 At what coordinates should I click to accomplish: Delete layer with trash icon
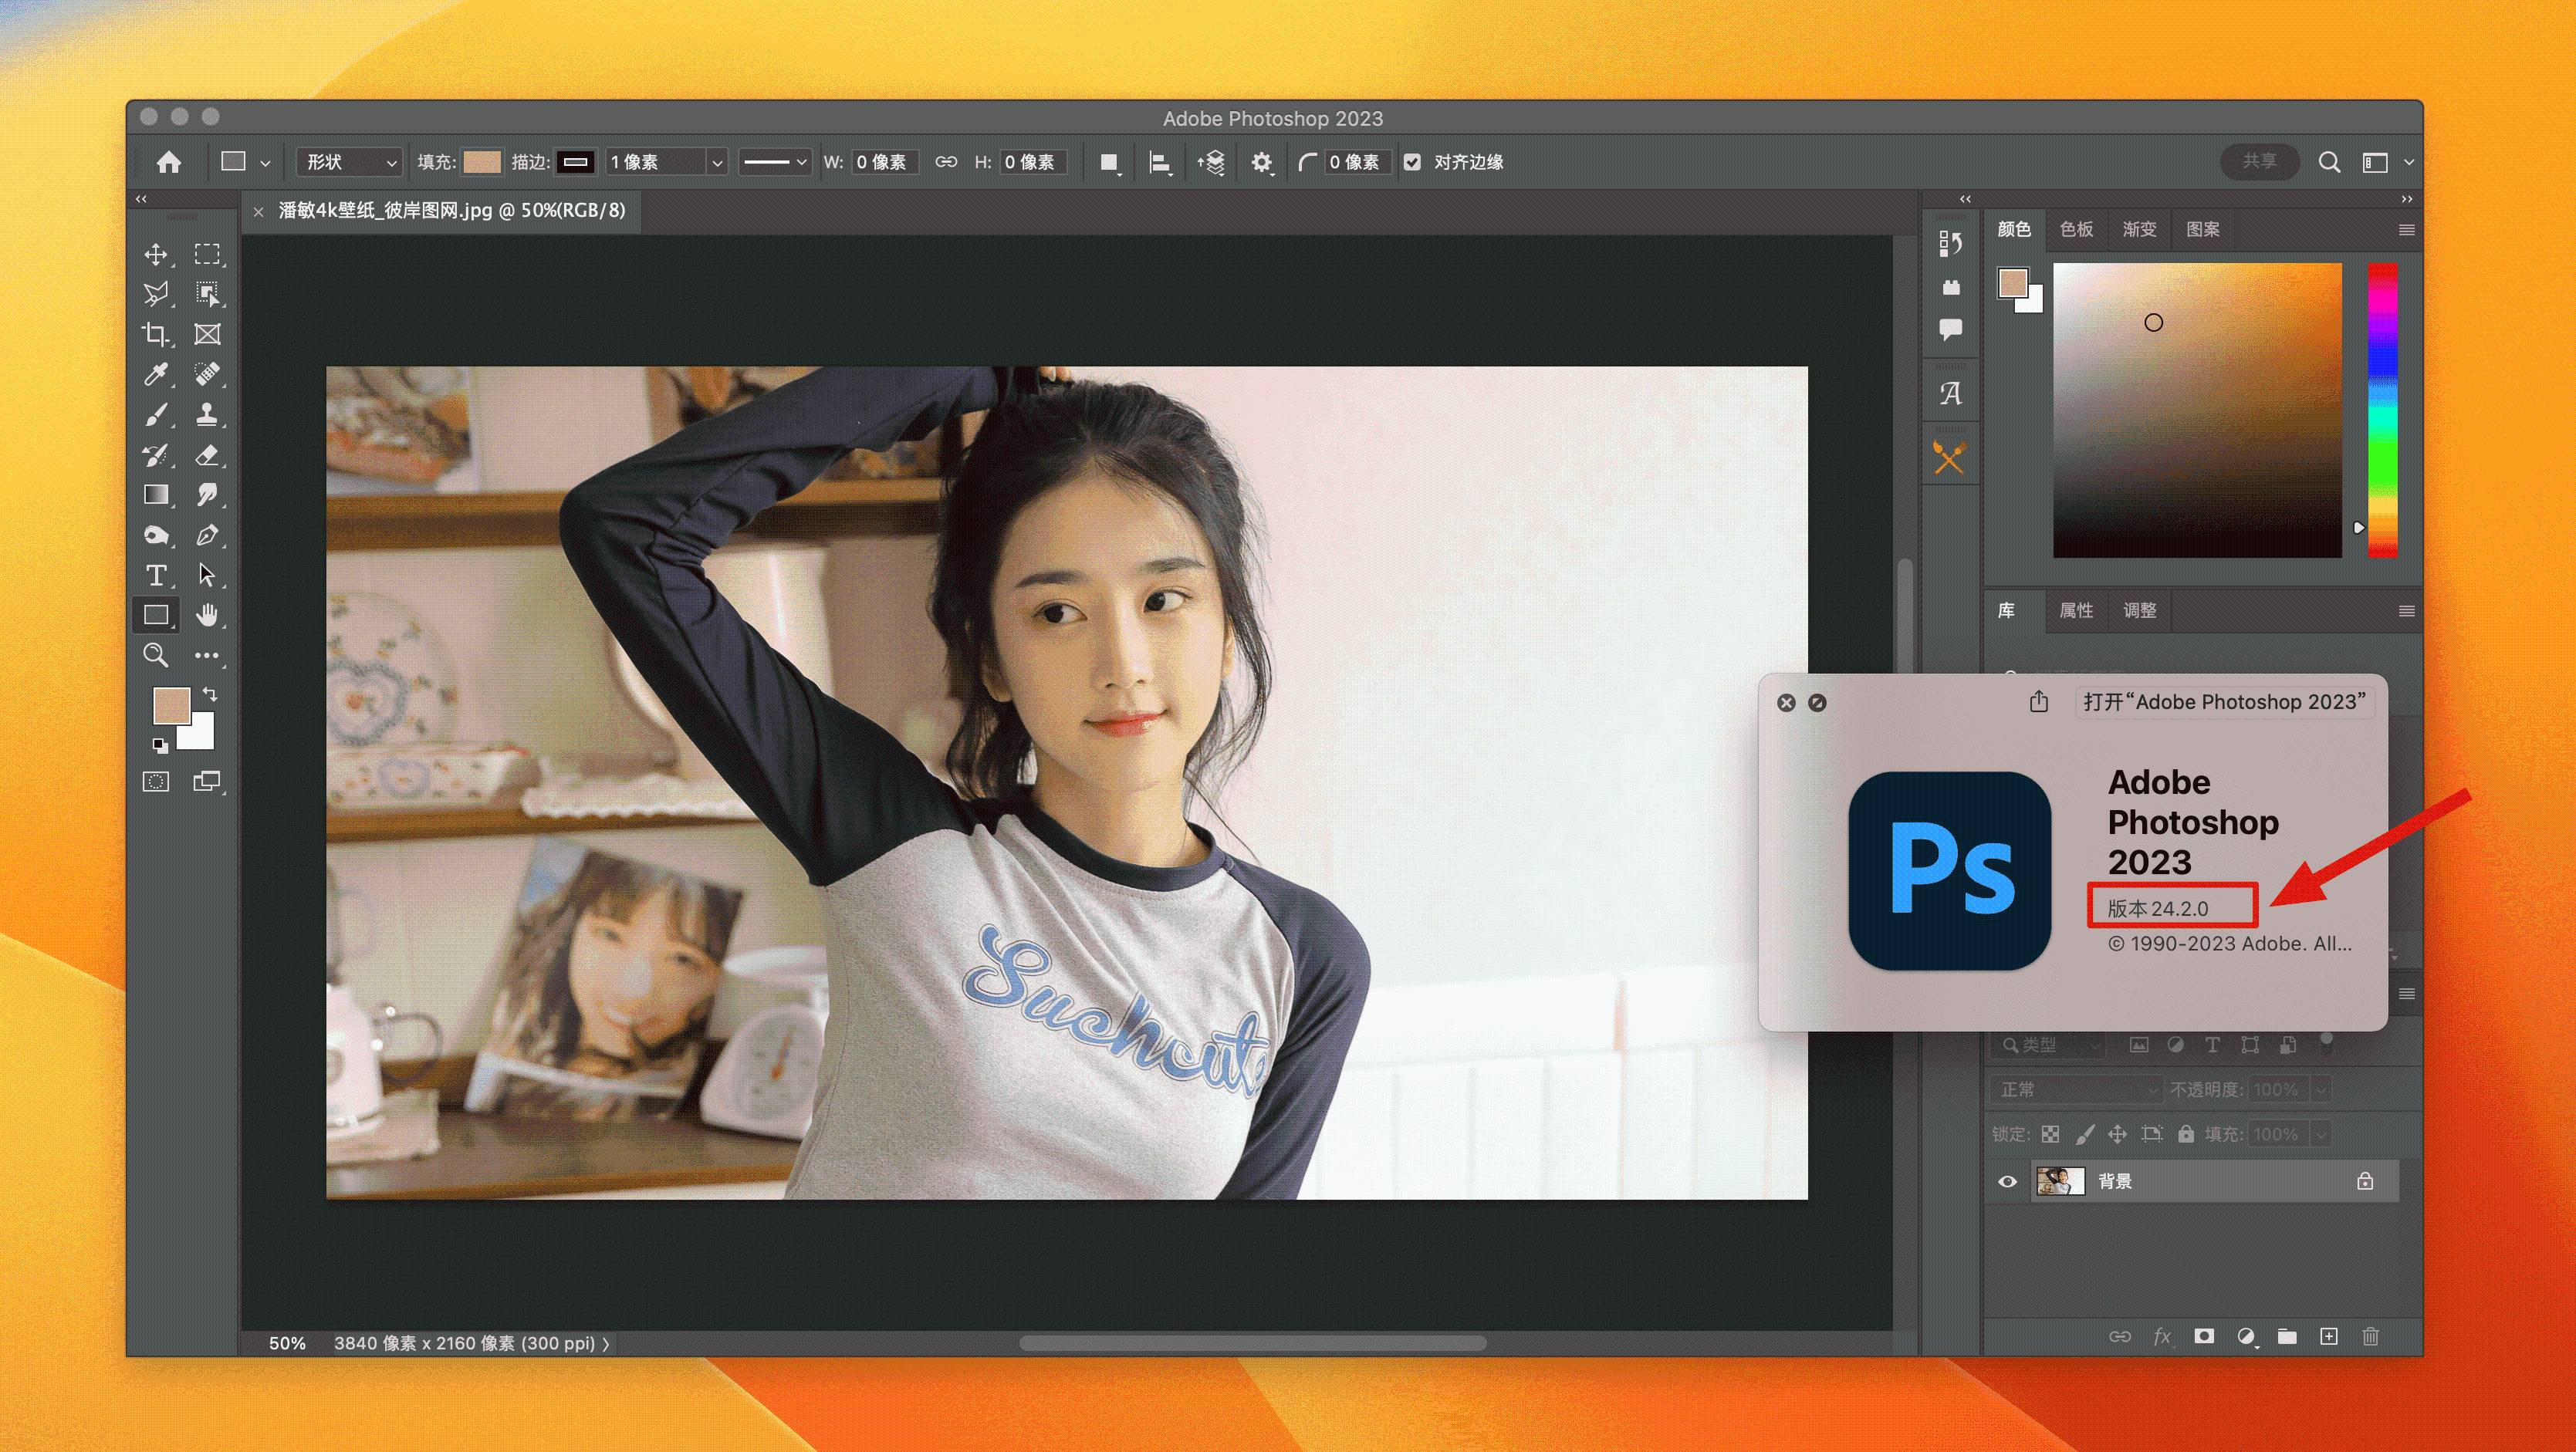[2370, 1337]
